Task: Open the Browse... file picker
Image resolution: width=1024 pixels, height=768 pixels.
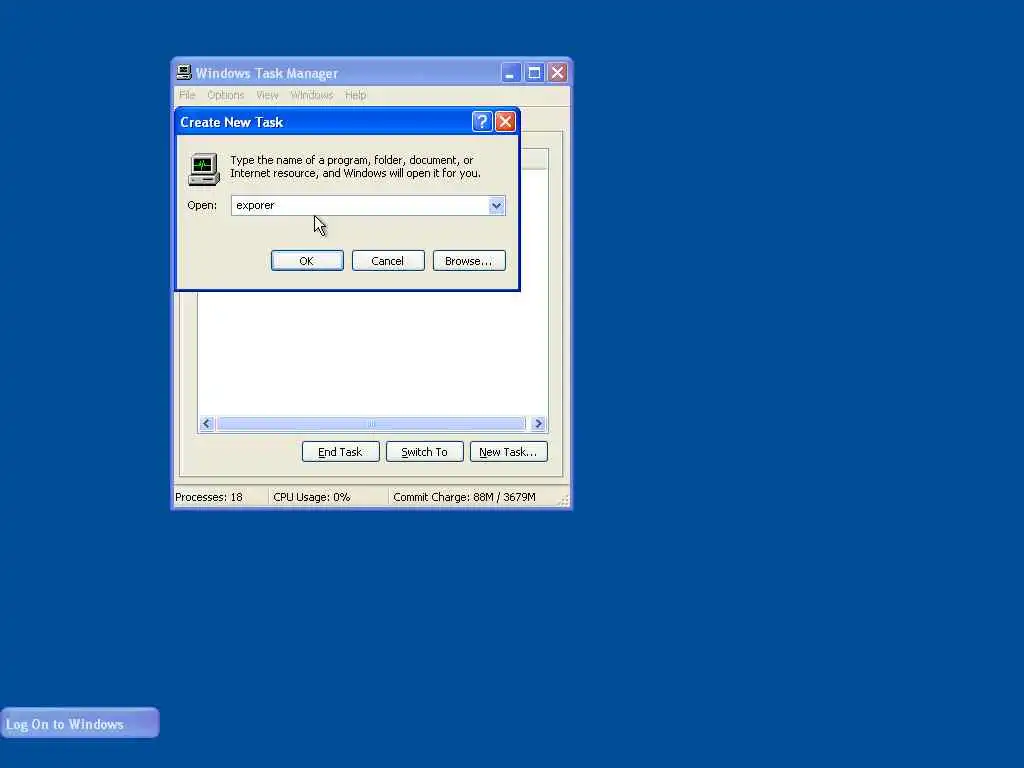Action: click(469, 261)
